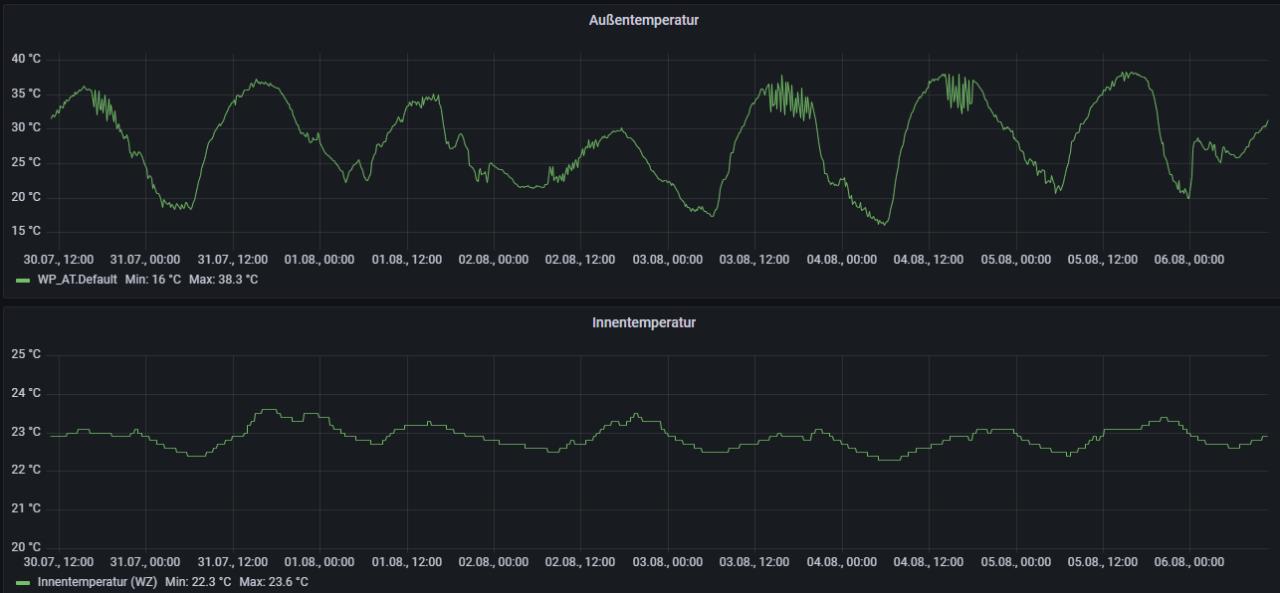Click the 'Min: 22.3 °C' legend value
Image resolution: width=1280 pixels, height=593 pixels.
198,582
